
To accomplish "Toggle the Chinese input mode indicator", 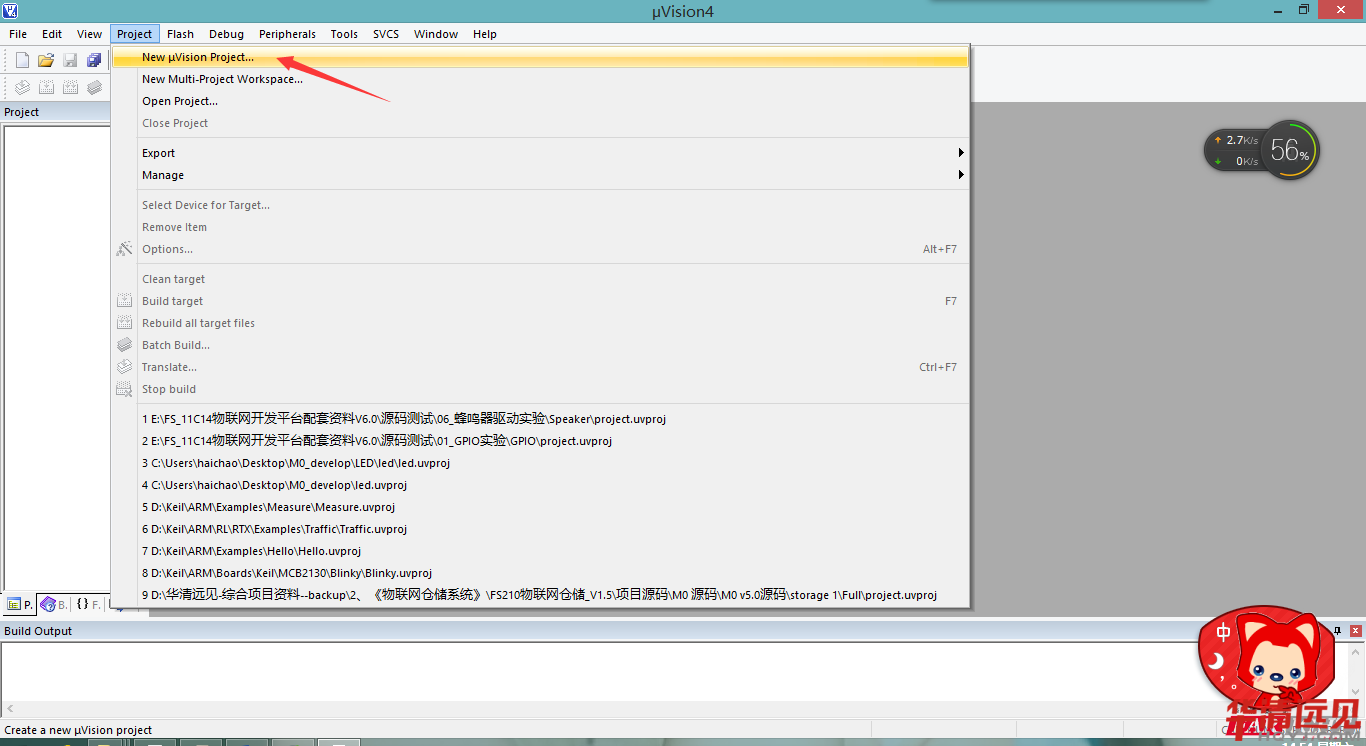I will pyautogui.click(x=1223, y=634).
